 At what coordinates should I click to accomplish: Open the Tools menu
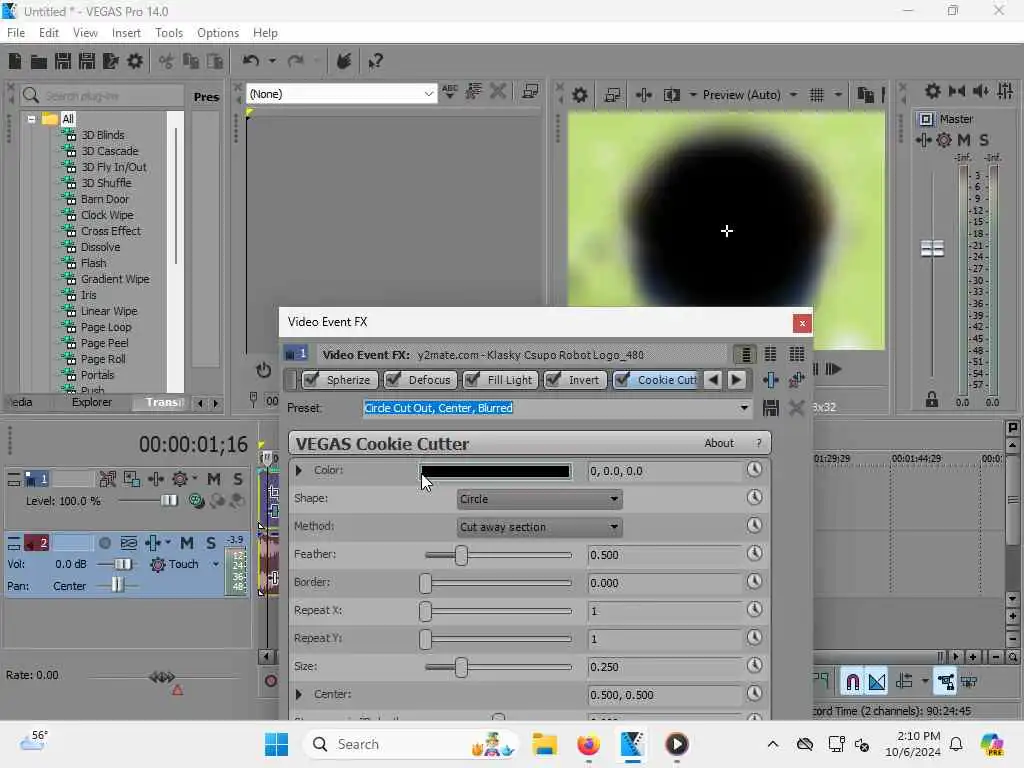click(168, 33)
